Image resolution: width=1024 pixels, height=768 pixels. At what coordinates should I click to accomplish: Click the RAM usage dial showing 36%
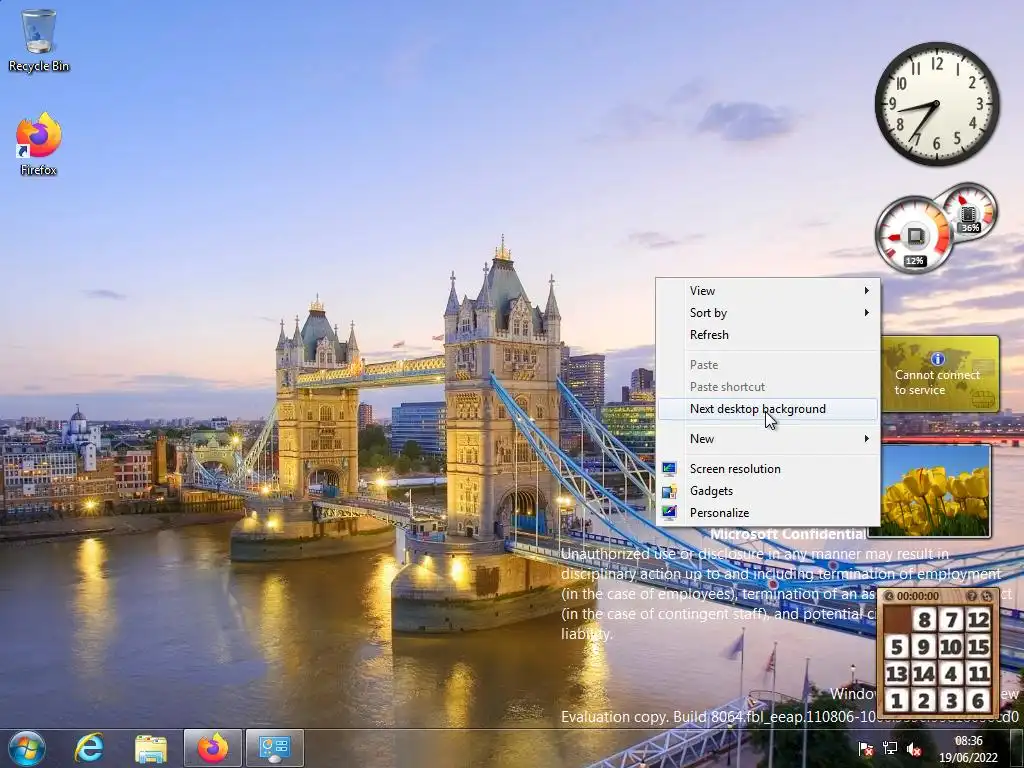pyautogui.click(x=969, y=212)
